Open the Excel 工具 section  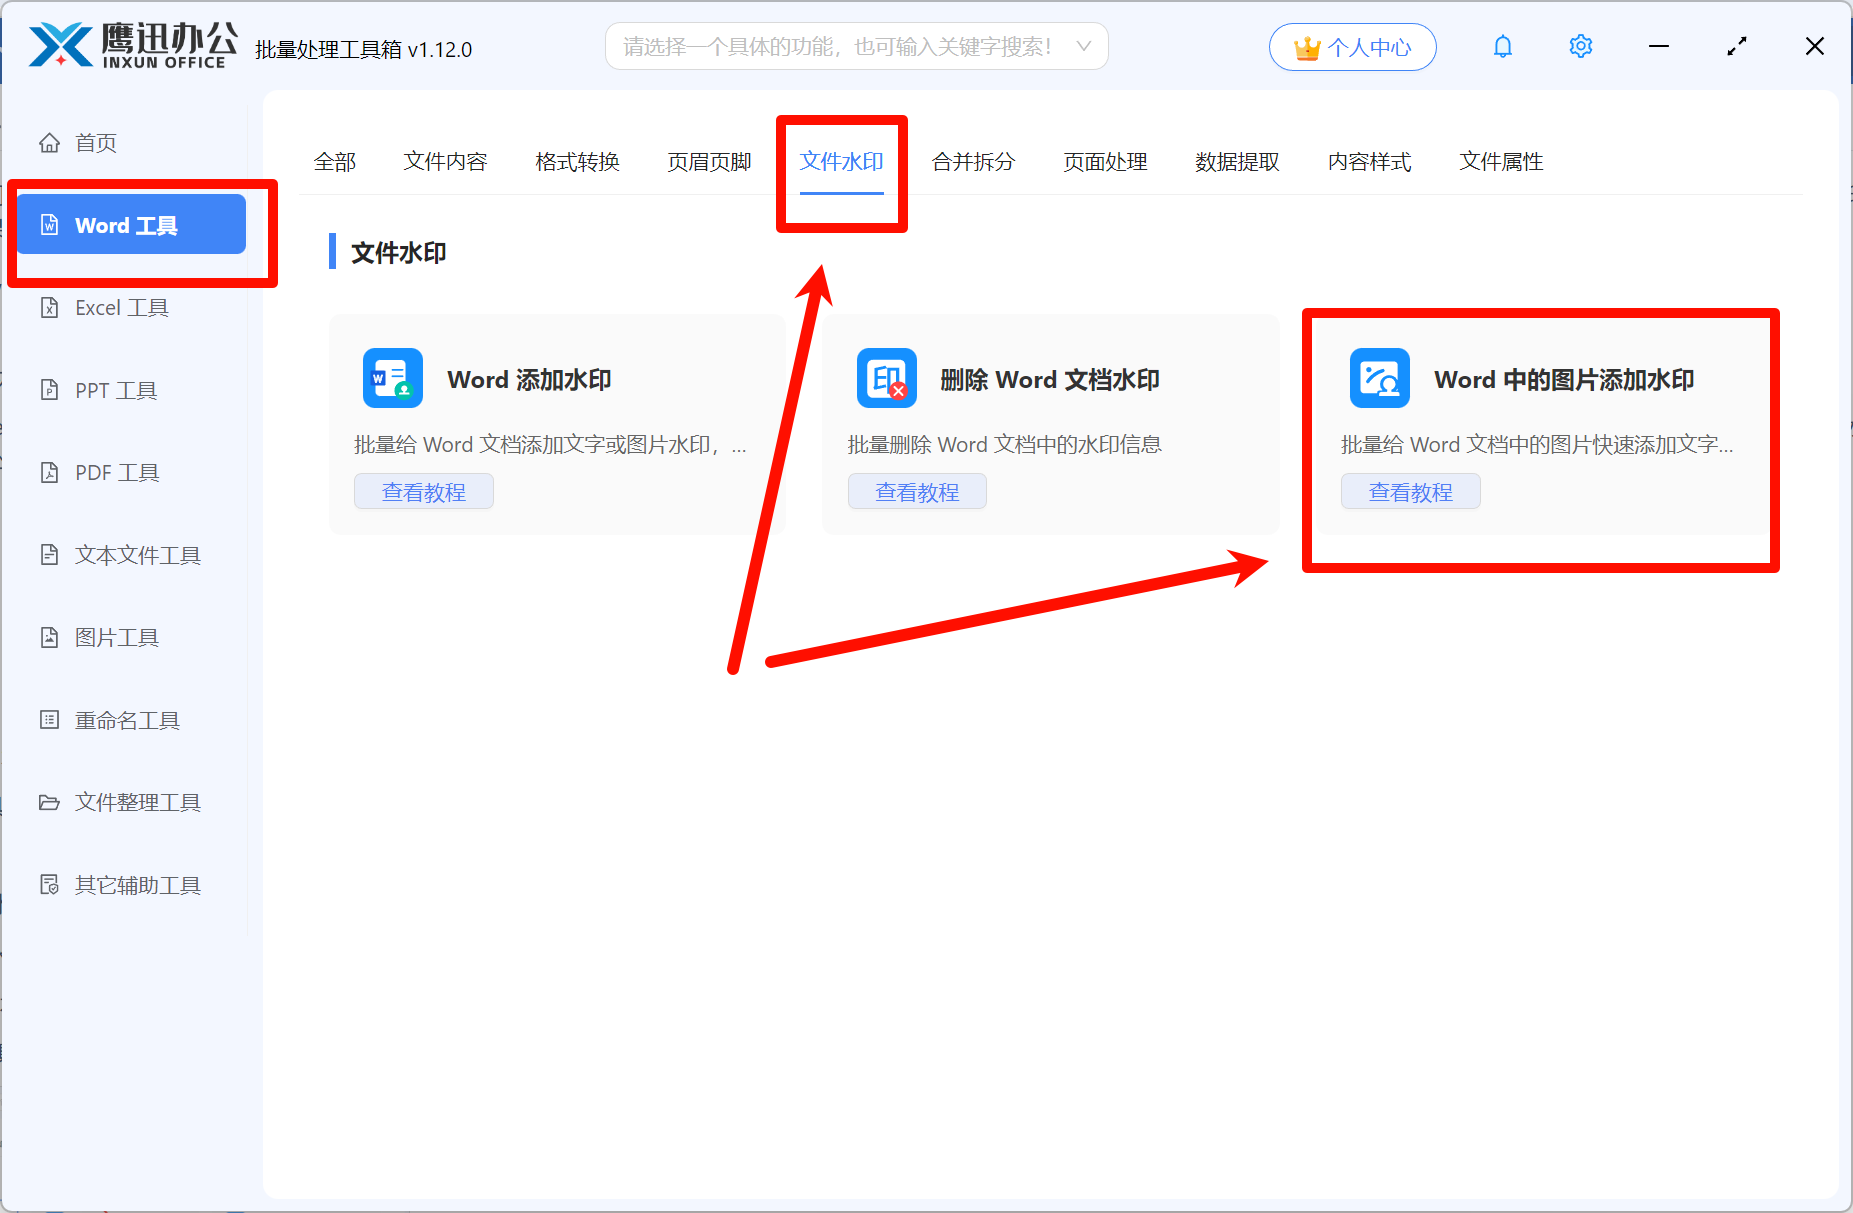click(x=122, y=307)
